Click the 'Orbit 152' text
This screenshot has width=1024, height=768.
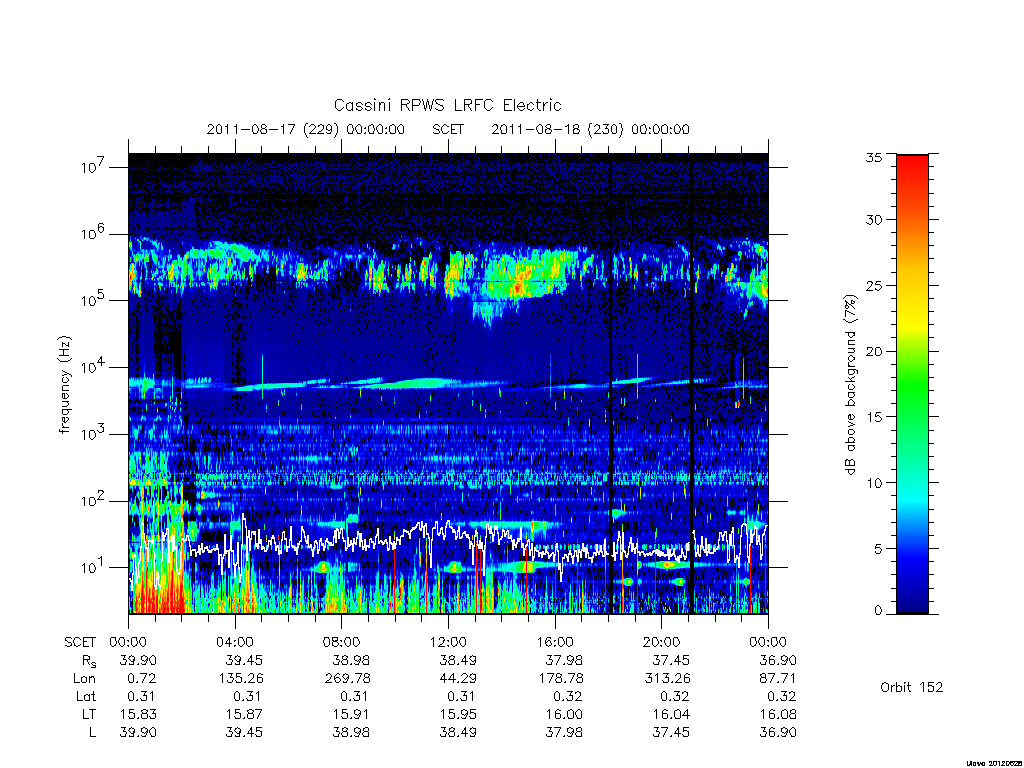point(912,687)
